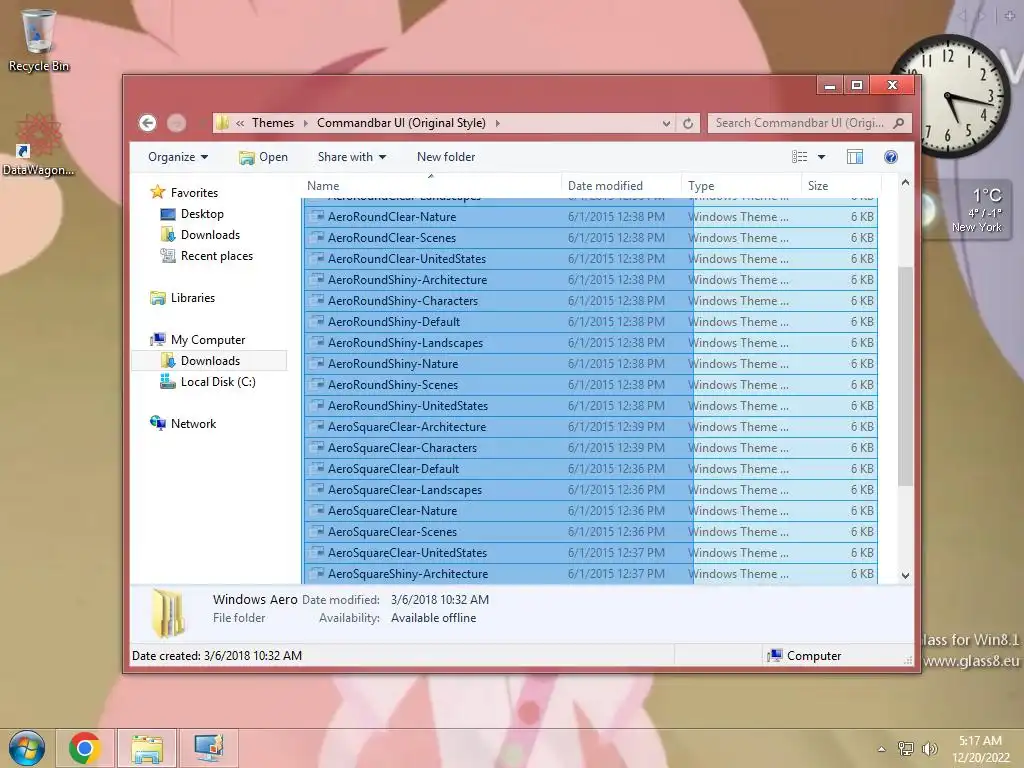Click Themes in the address breadcrumb
Viewport: 1024px width, 768px height.
(x=273, y=123)
